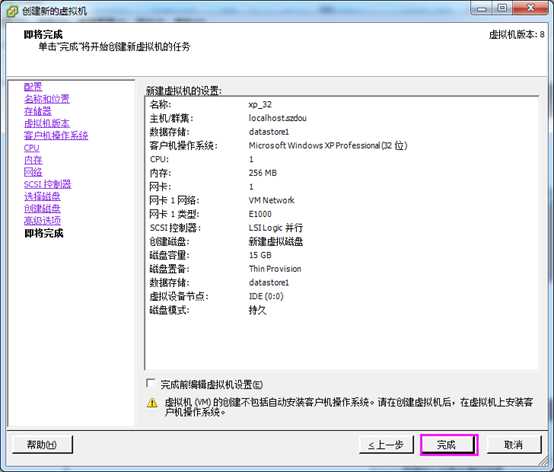Image resolution: width=554 pixels, height=472 pixels.
Task: Minimize the wizard window
Action: [482, 7]
